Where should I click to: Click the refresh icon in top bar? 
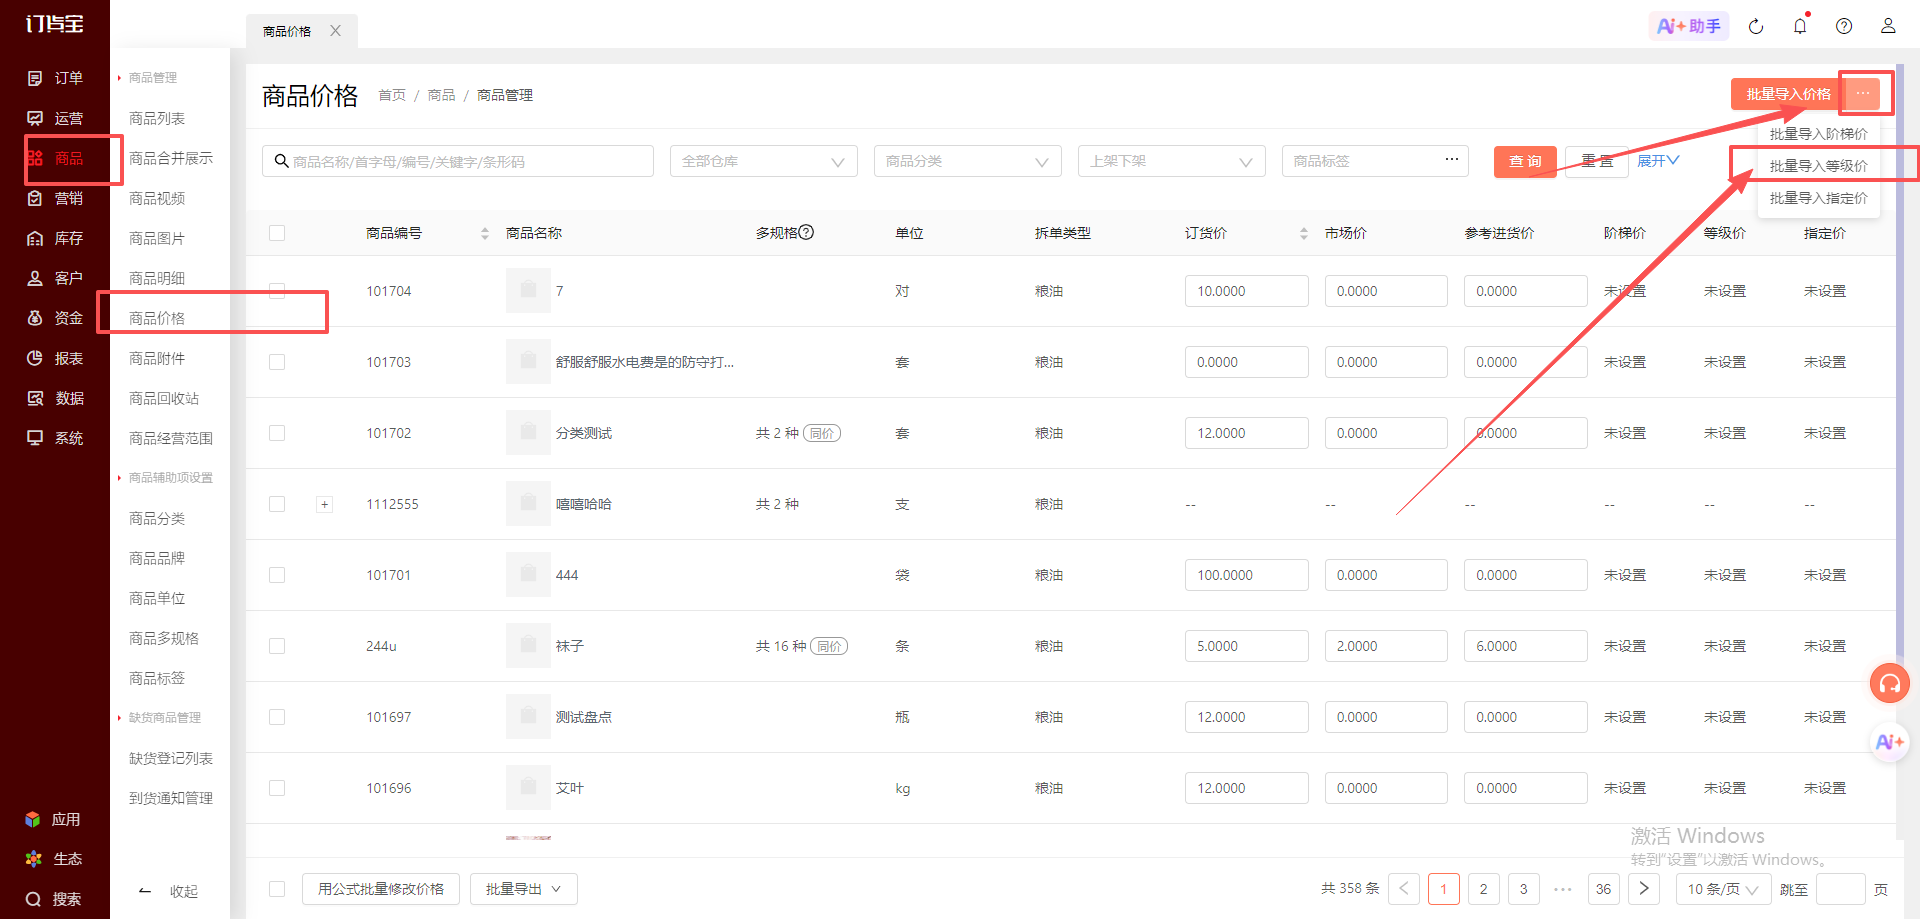[x=1756, y=27]
